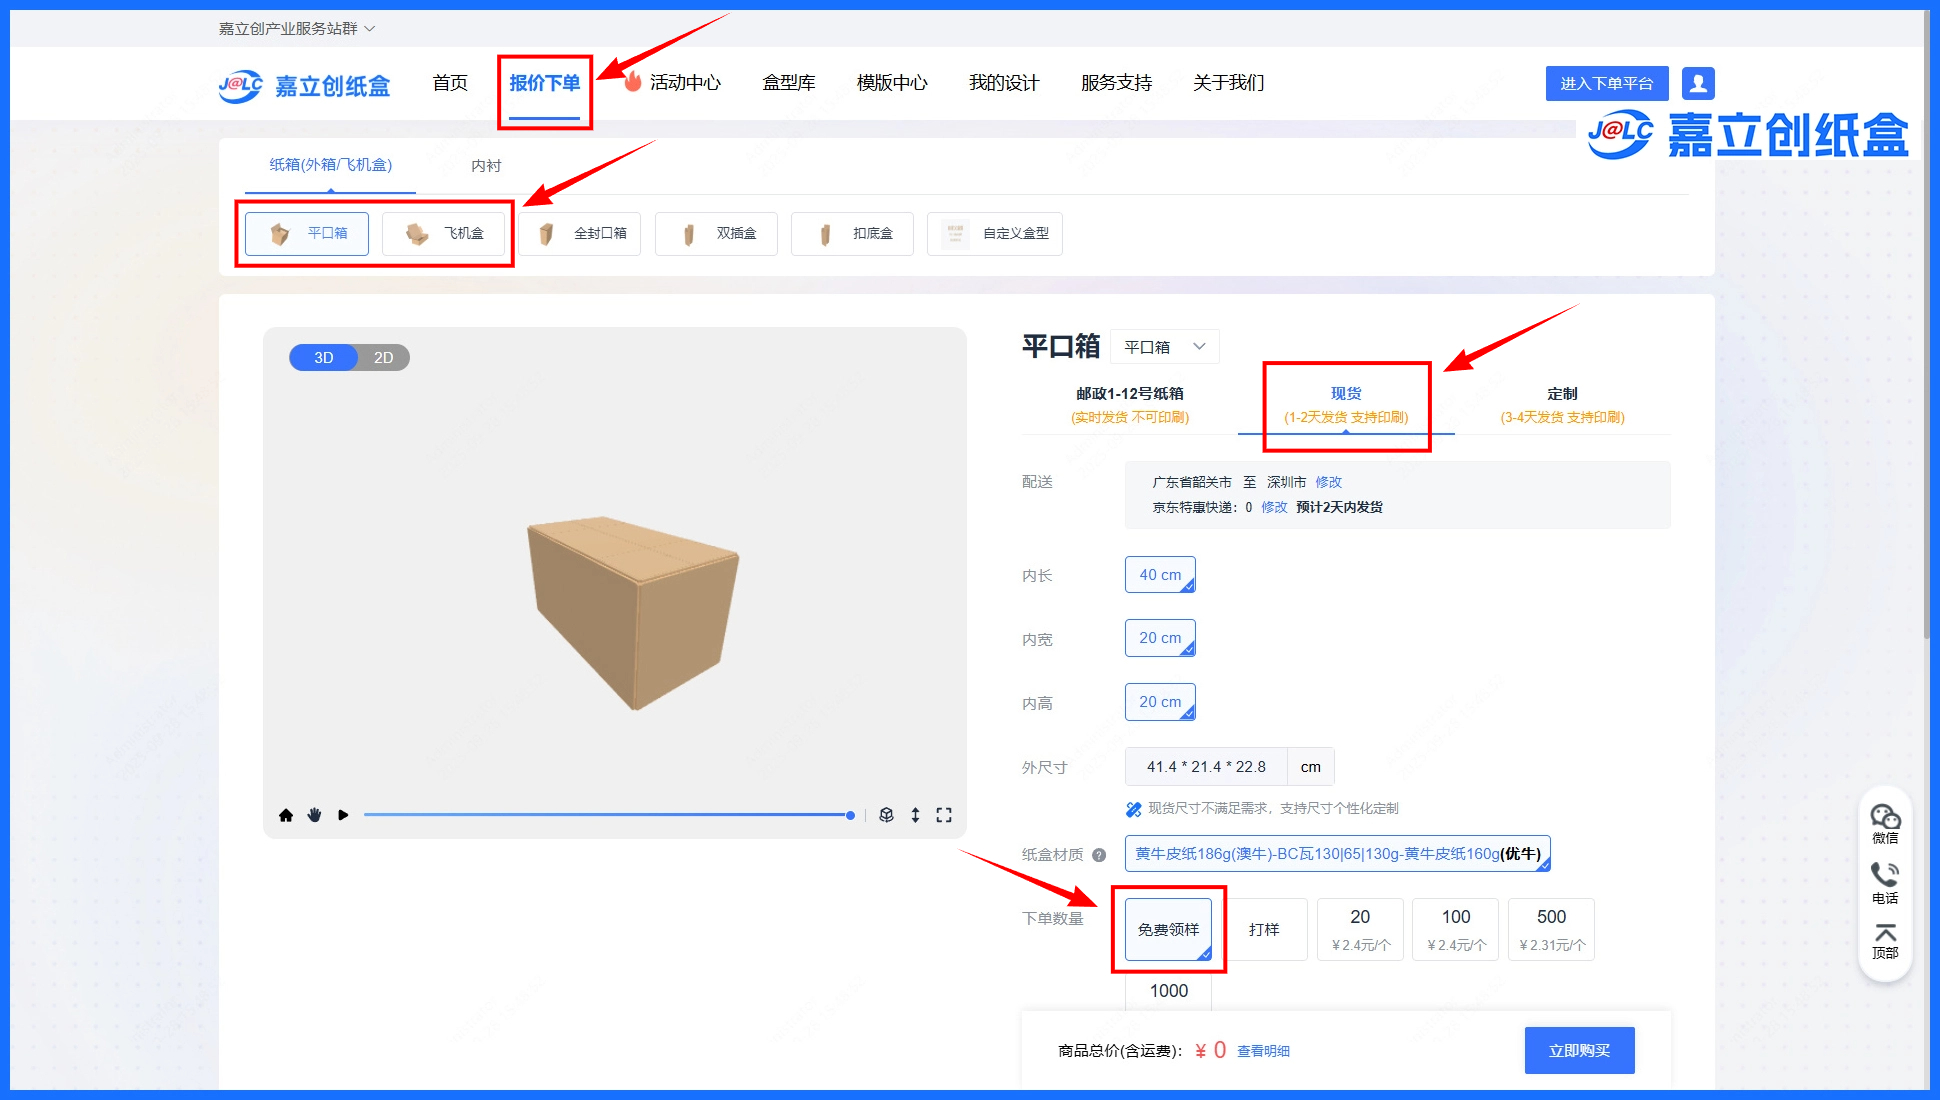
Task: Open the 盒型库 menu item
Action: tap(789, 83)
